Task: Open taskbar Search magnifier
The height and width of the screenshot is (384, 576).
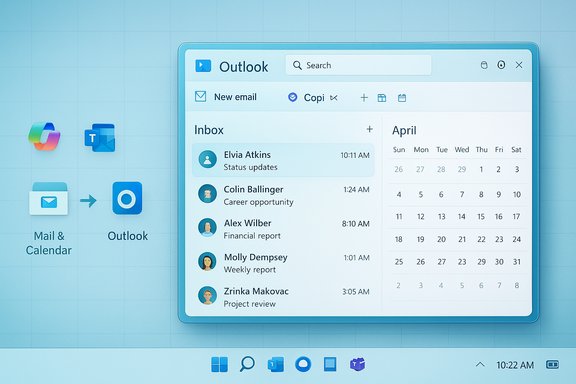Action: (247, 365)
